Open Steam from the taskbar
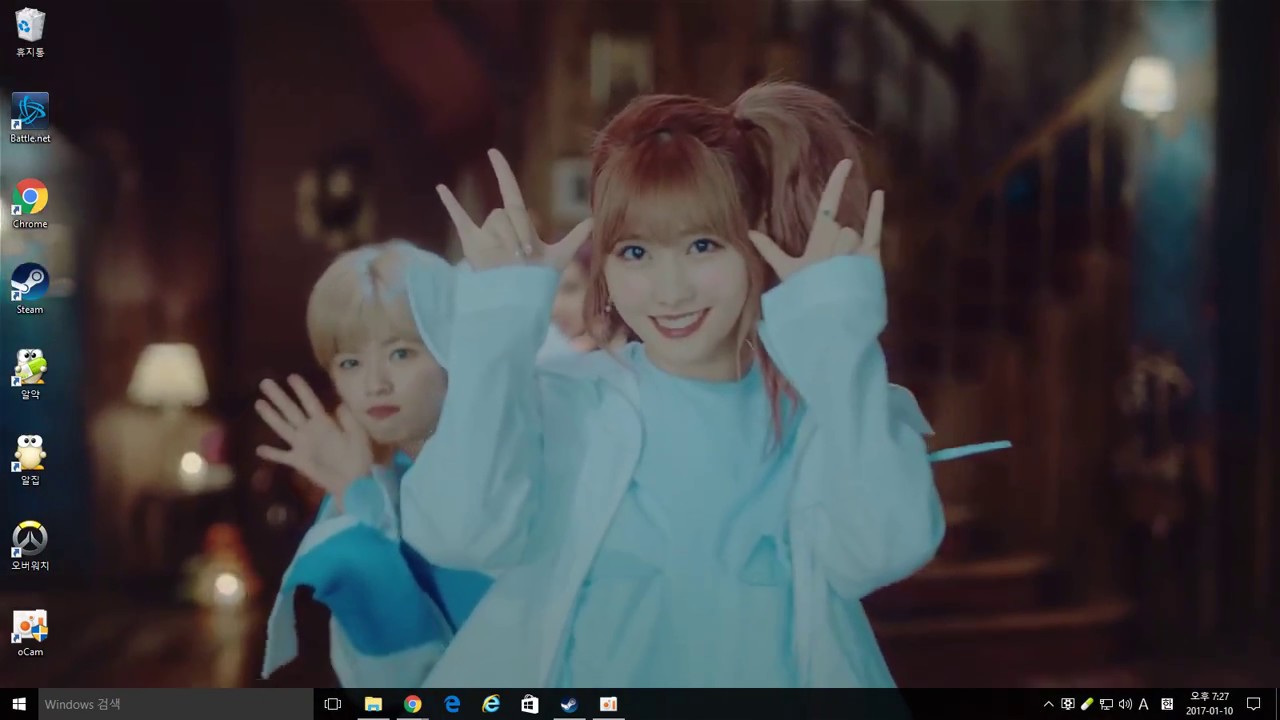The height and width of the screenshot is (720, 1280). tap(569, 704)
